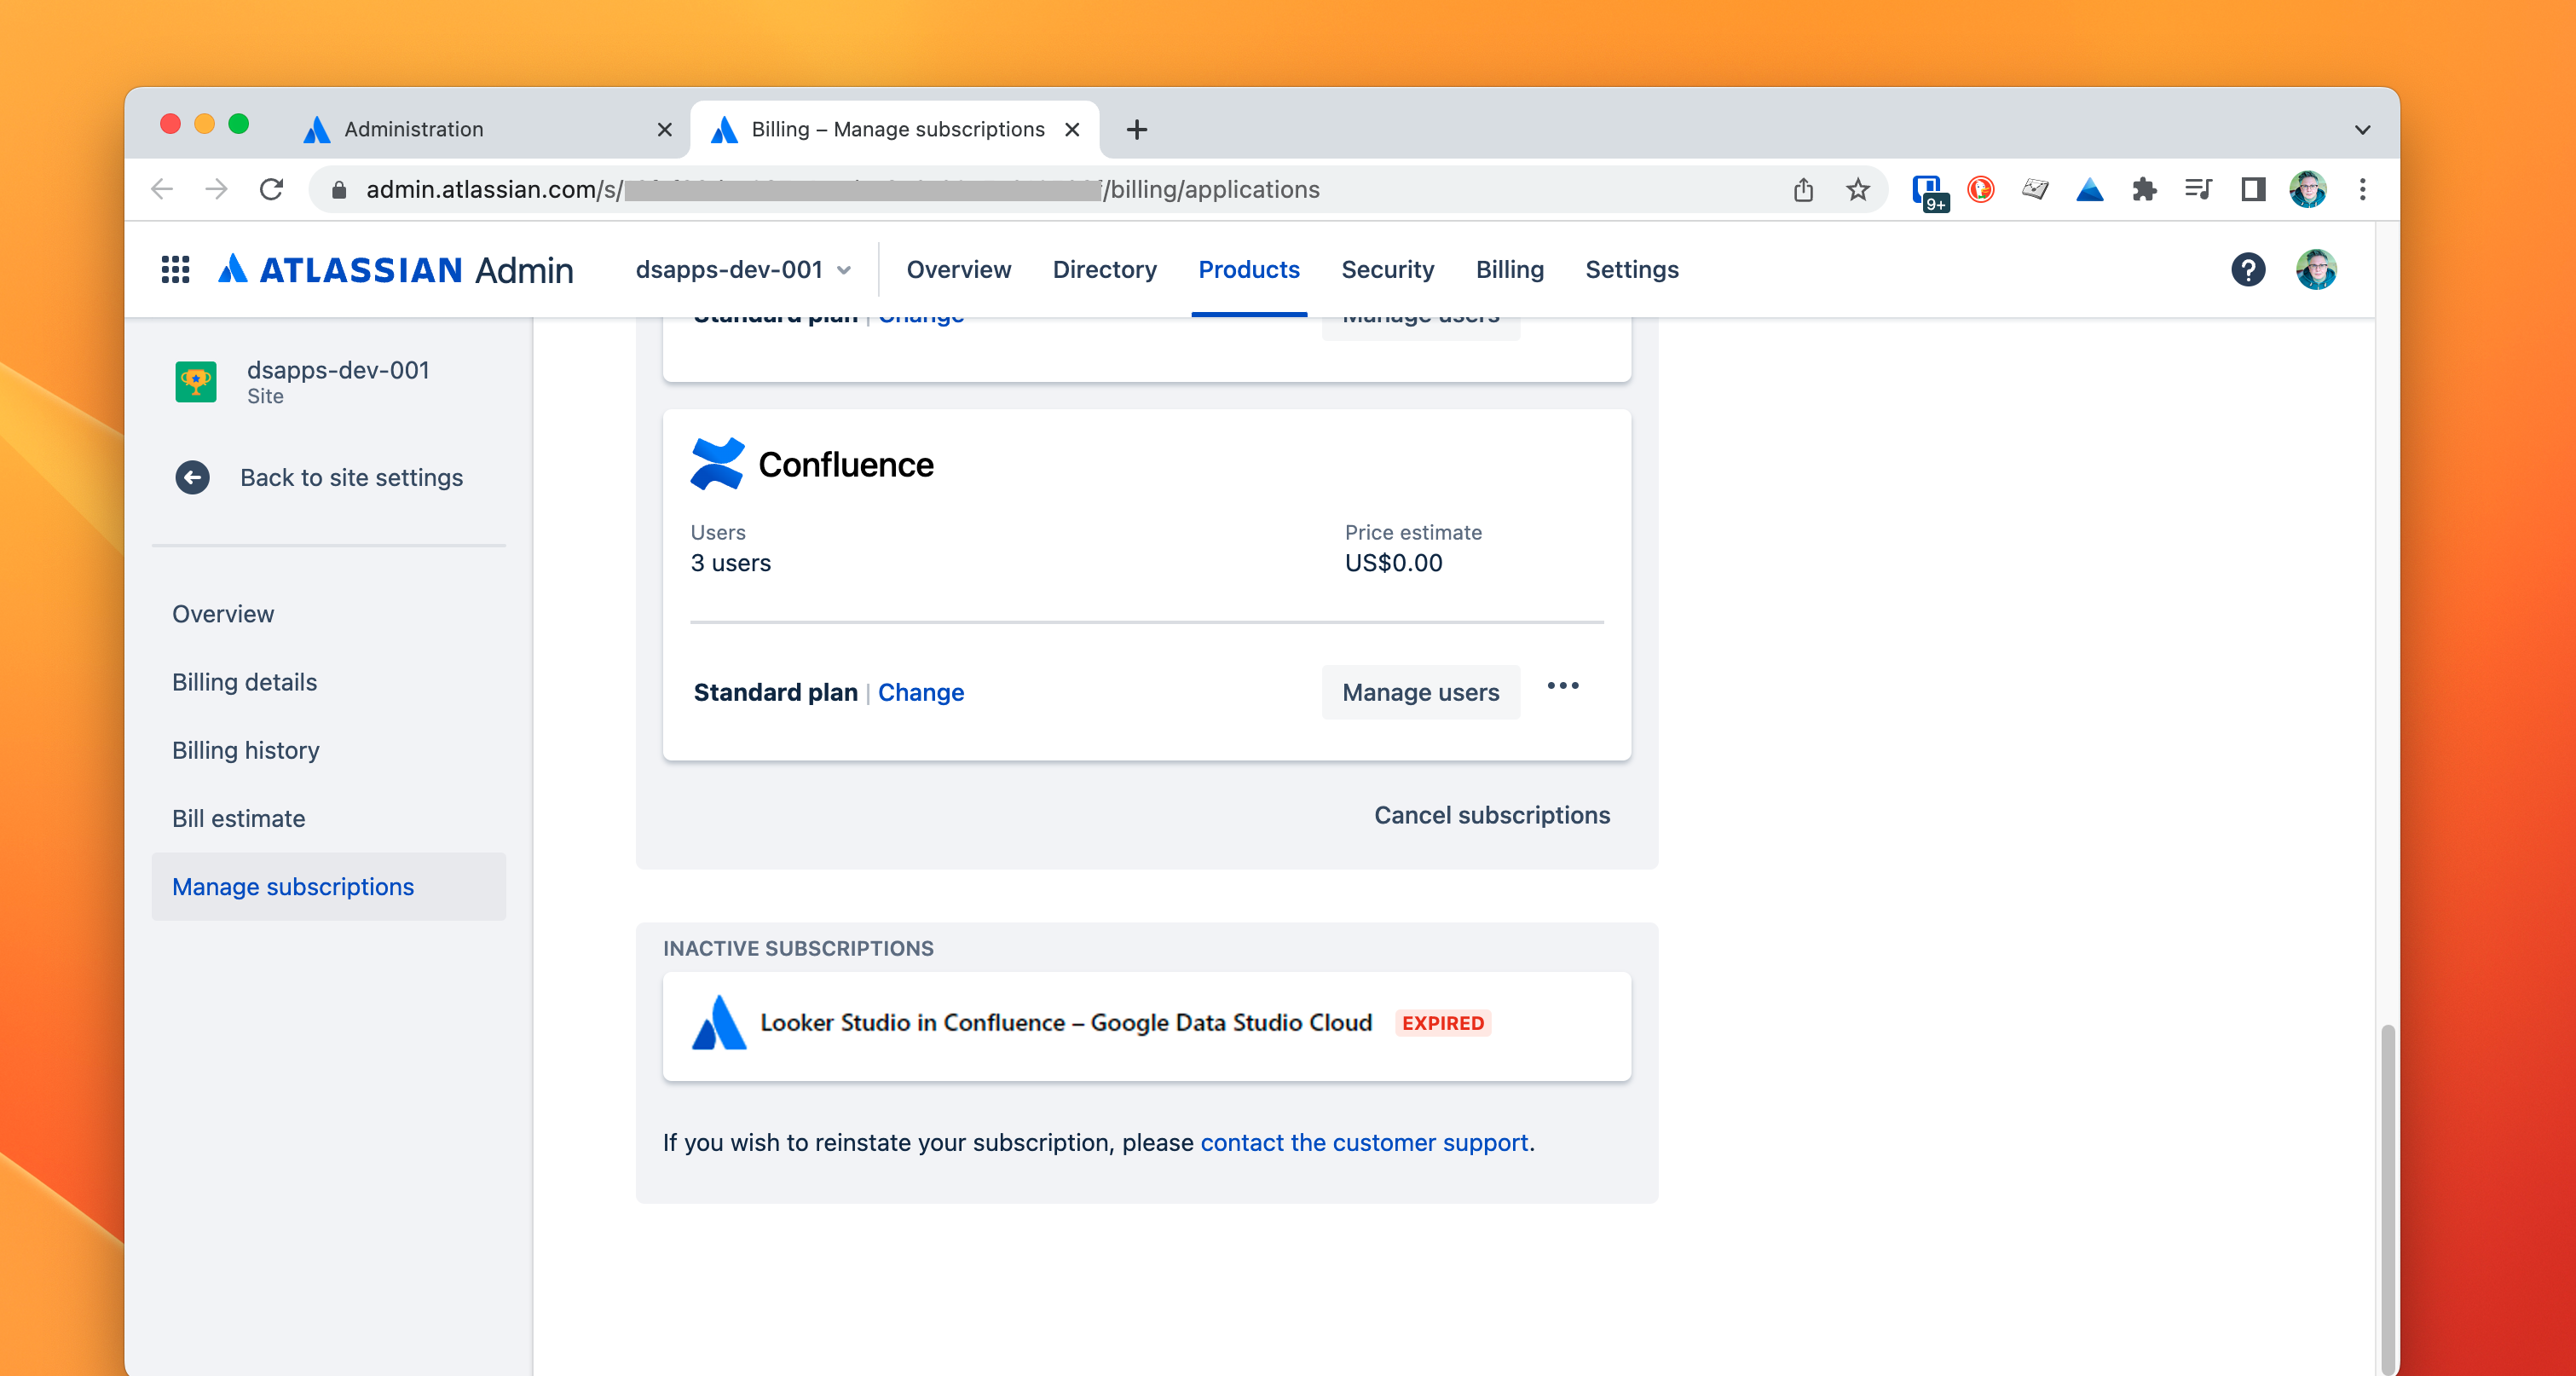Click the DuckDuckGo extension icon

coord(1980,189)
